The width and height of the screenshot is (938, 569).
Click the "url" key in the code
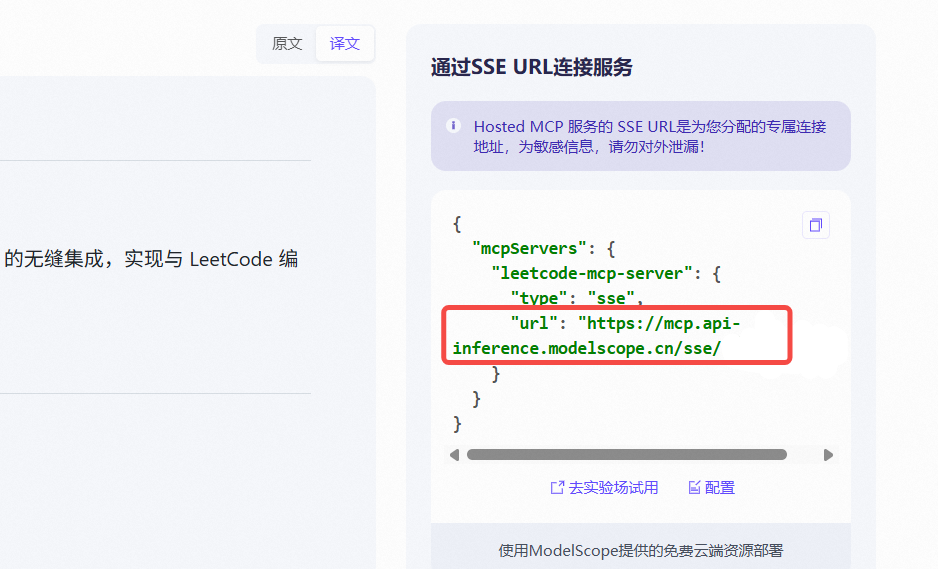534,324
